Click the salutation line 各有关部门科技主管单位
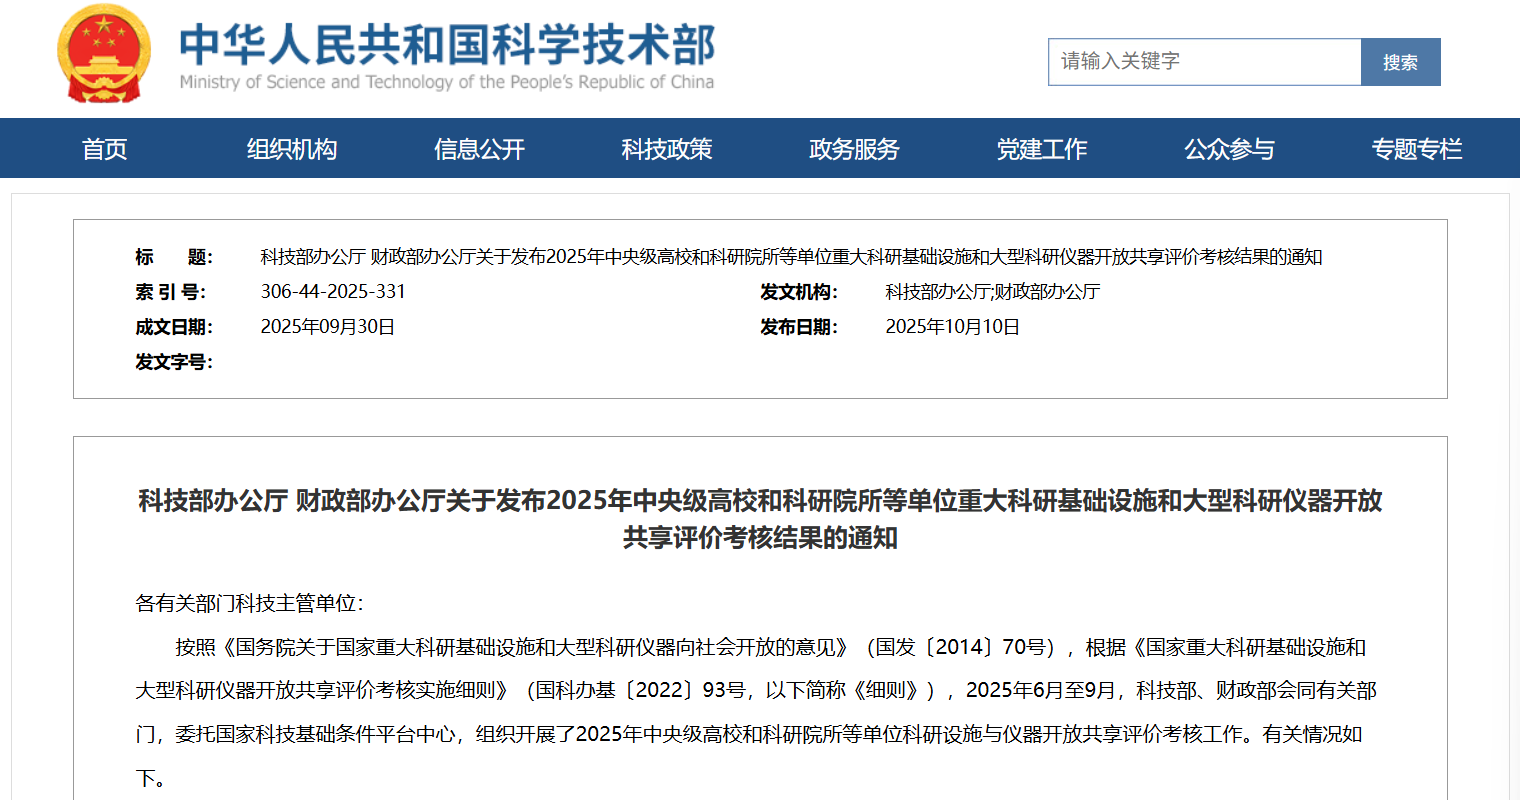This screenshot has height=800, width=1520. (x=250, y=603)
